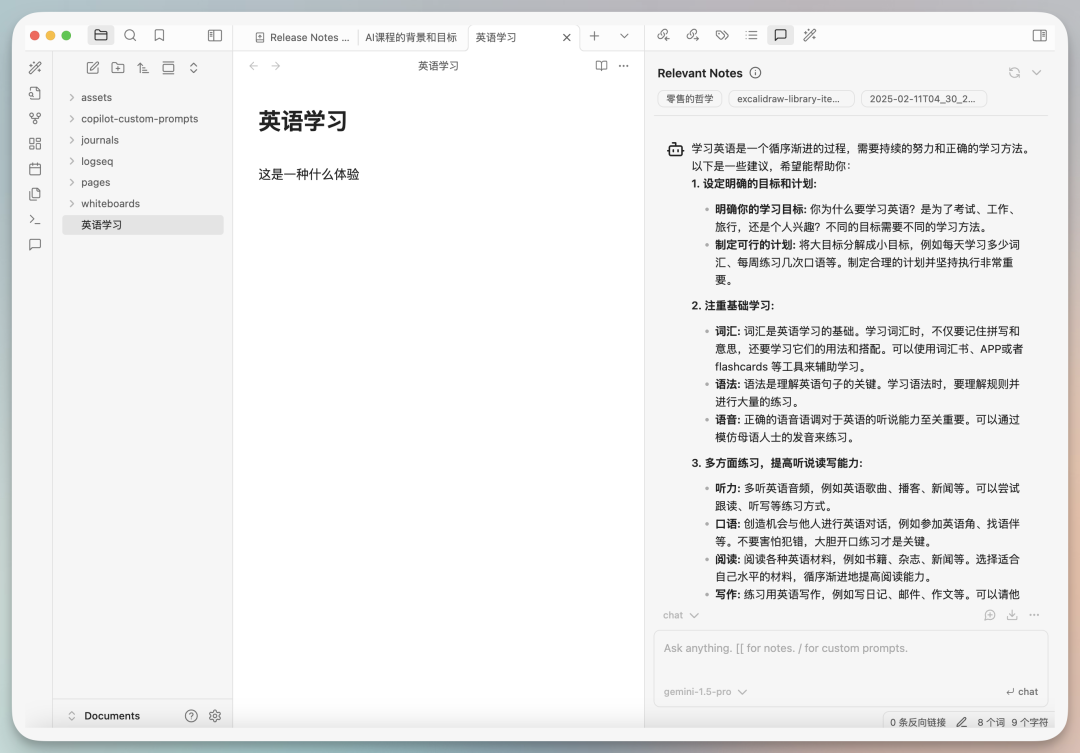Collapse or expand all folders icon

194,68
